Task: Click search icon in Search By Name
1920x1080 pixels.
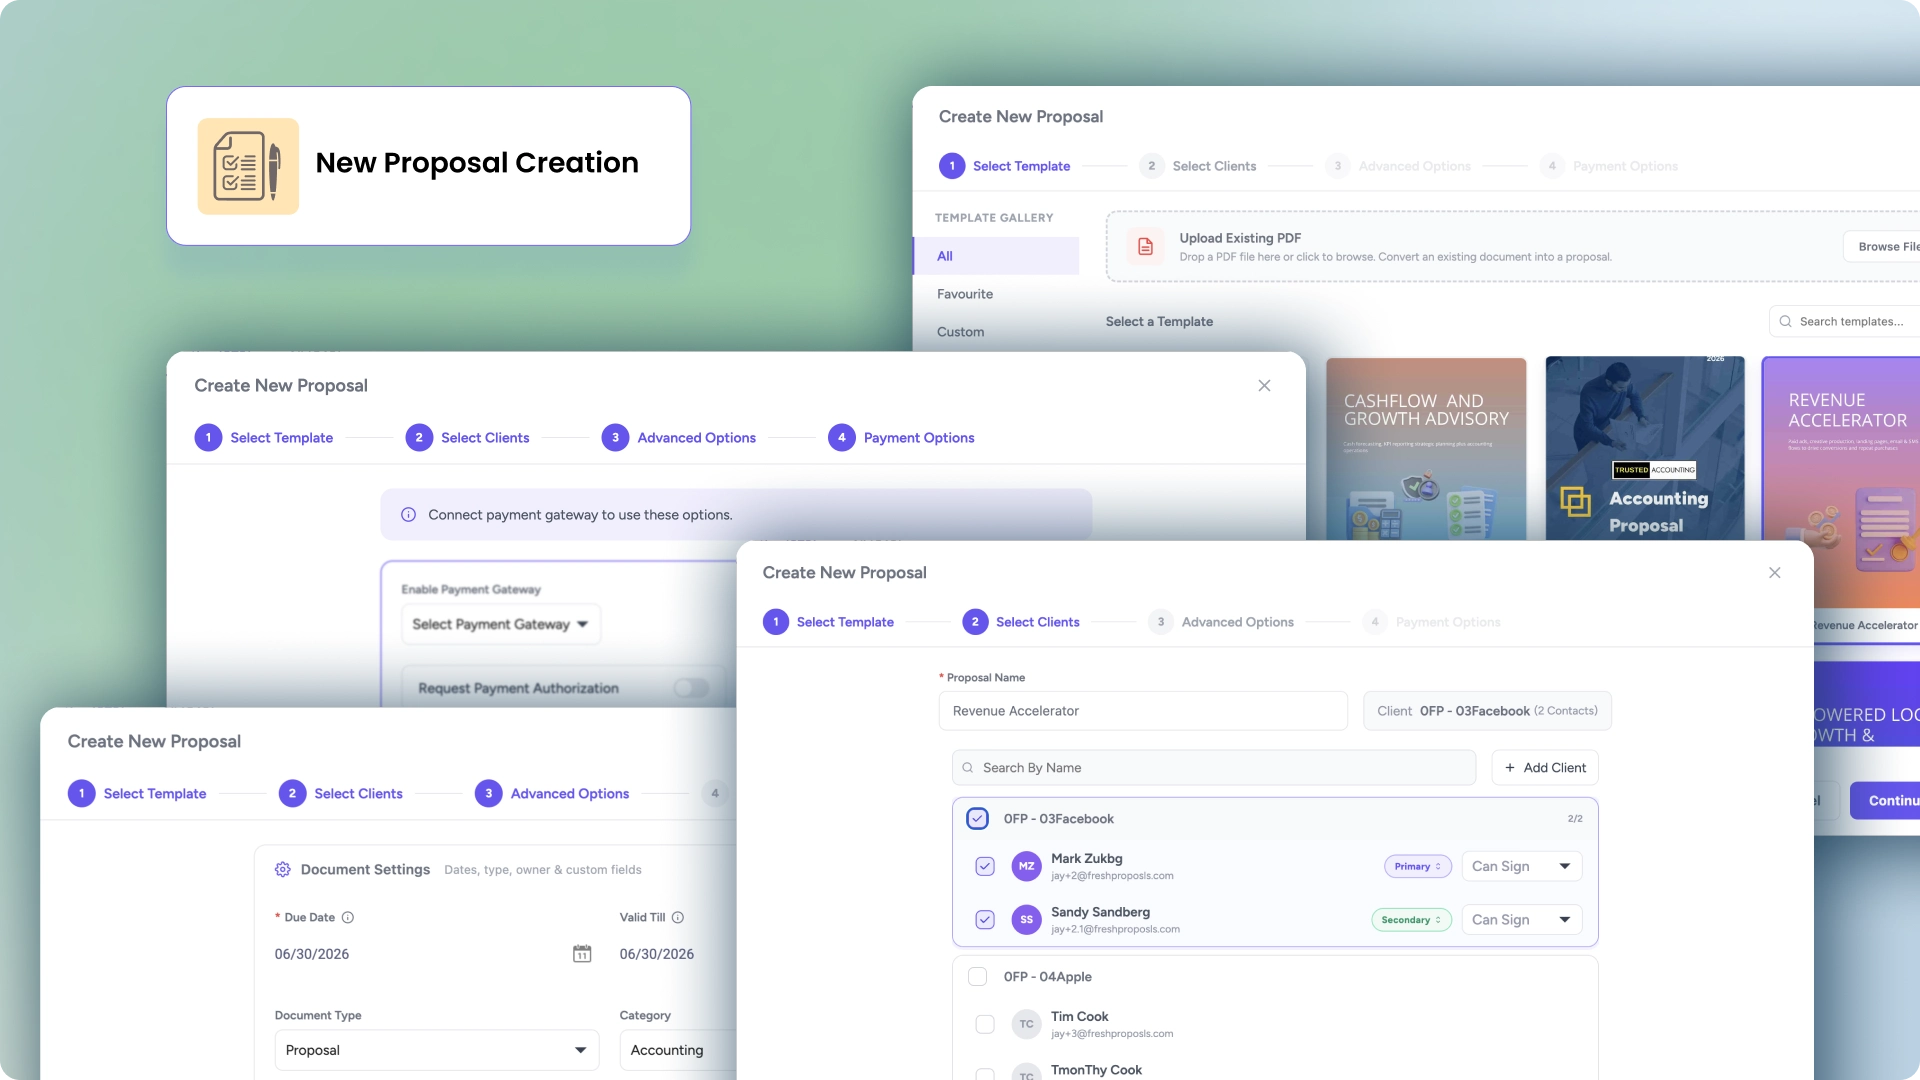Action: click(968, 768)
